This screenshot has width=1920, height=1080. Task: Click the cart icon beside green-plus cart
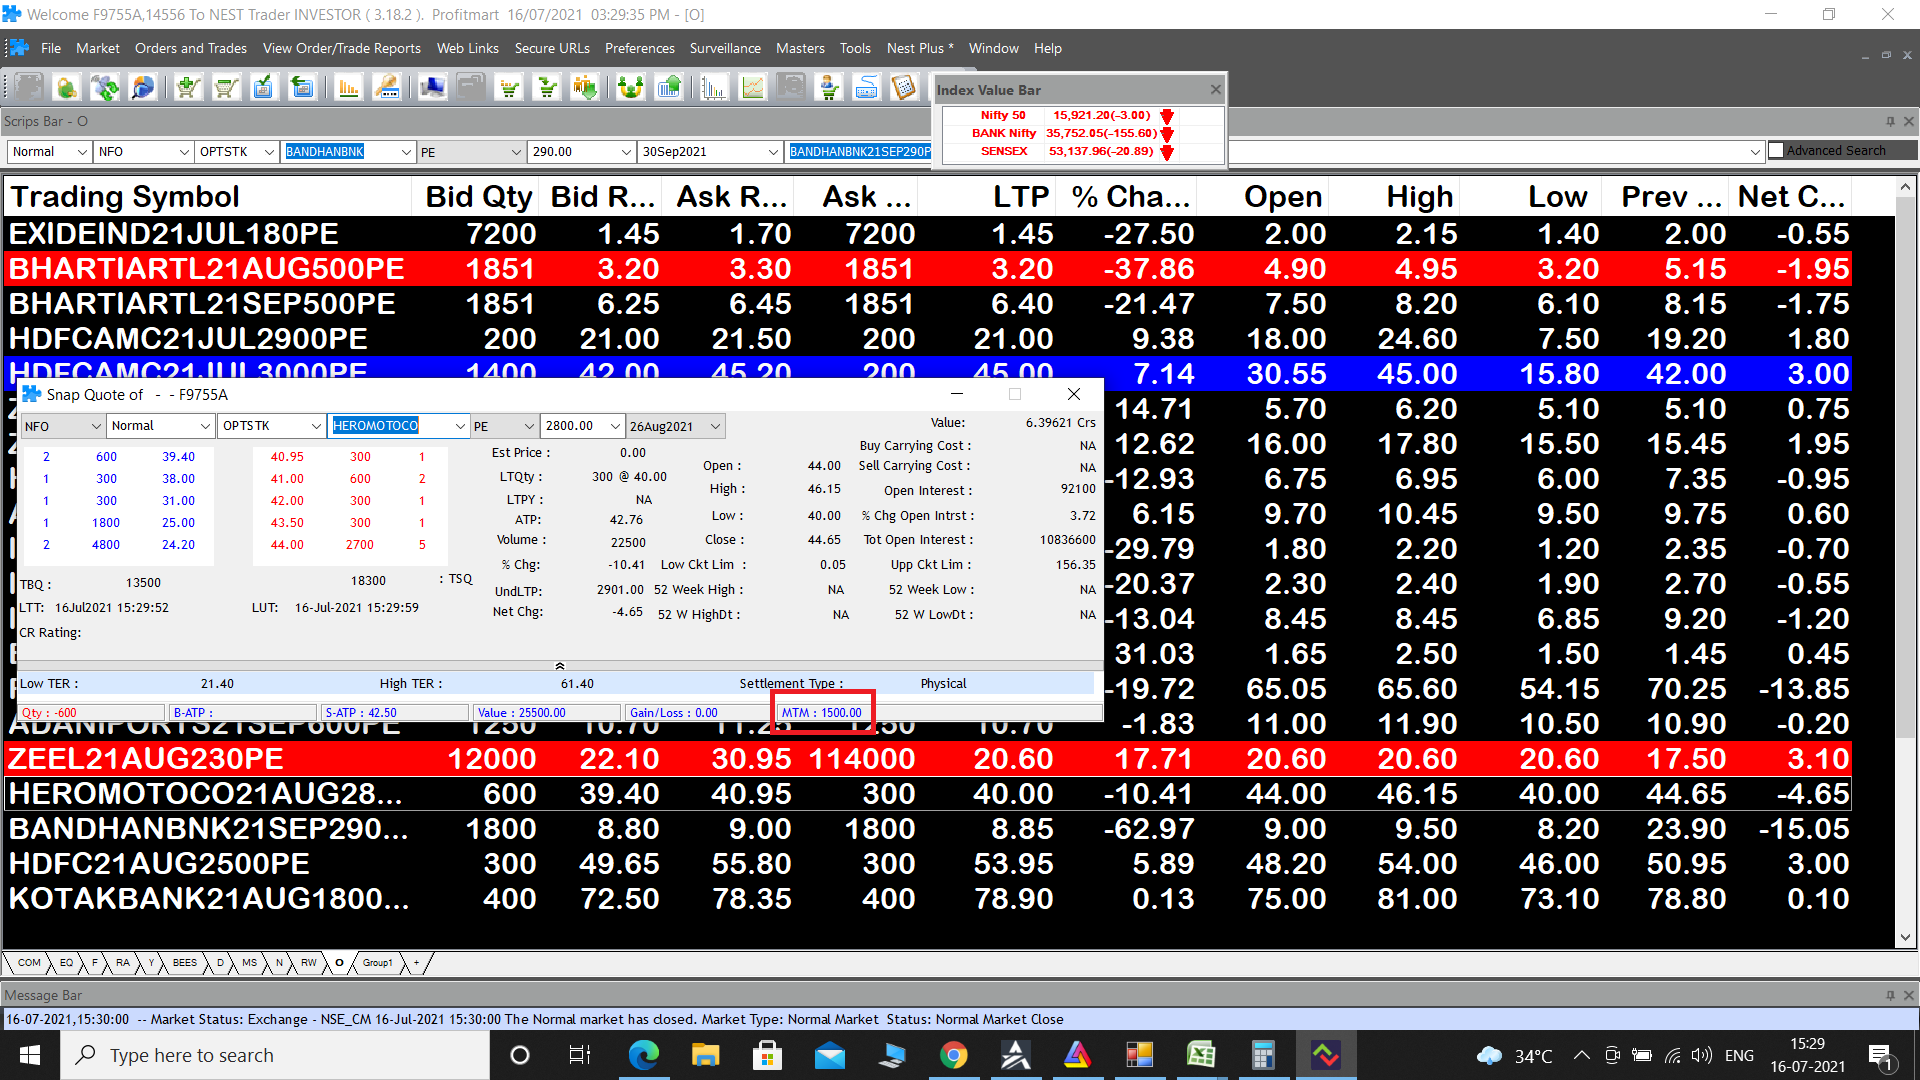(x=226, y=88)
